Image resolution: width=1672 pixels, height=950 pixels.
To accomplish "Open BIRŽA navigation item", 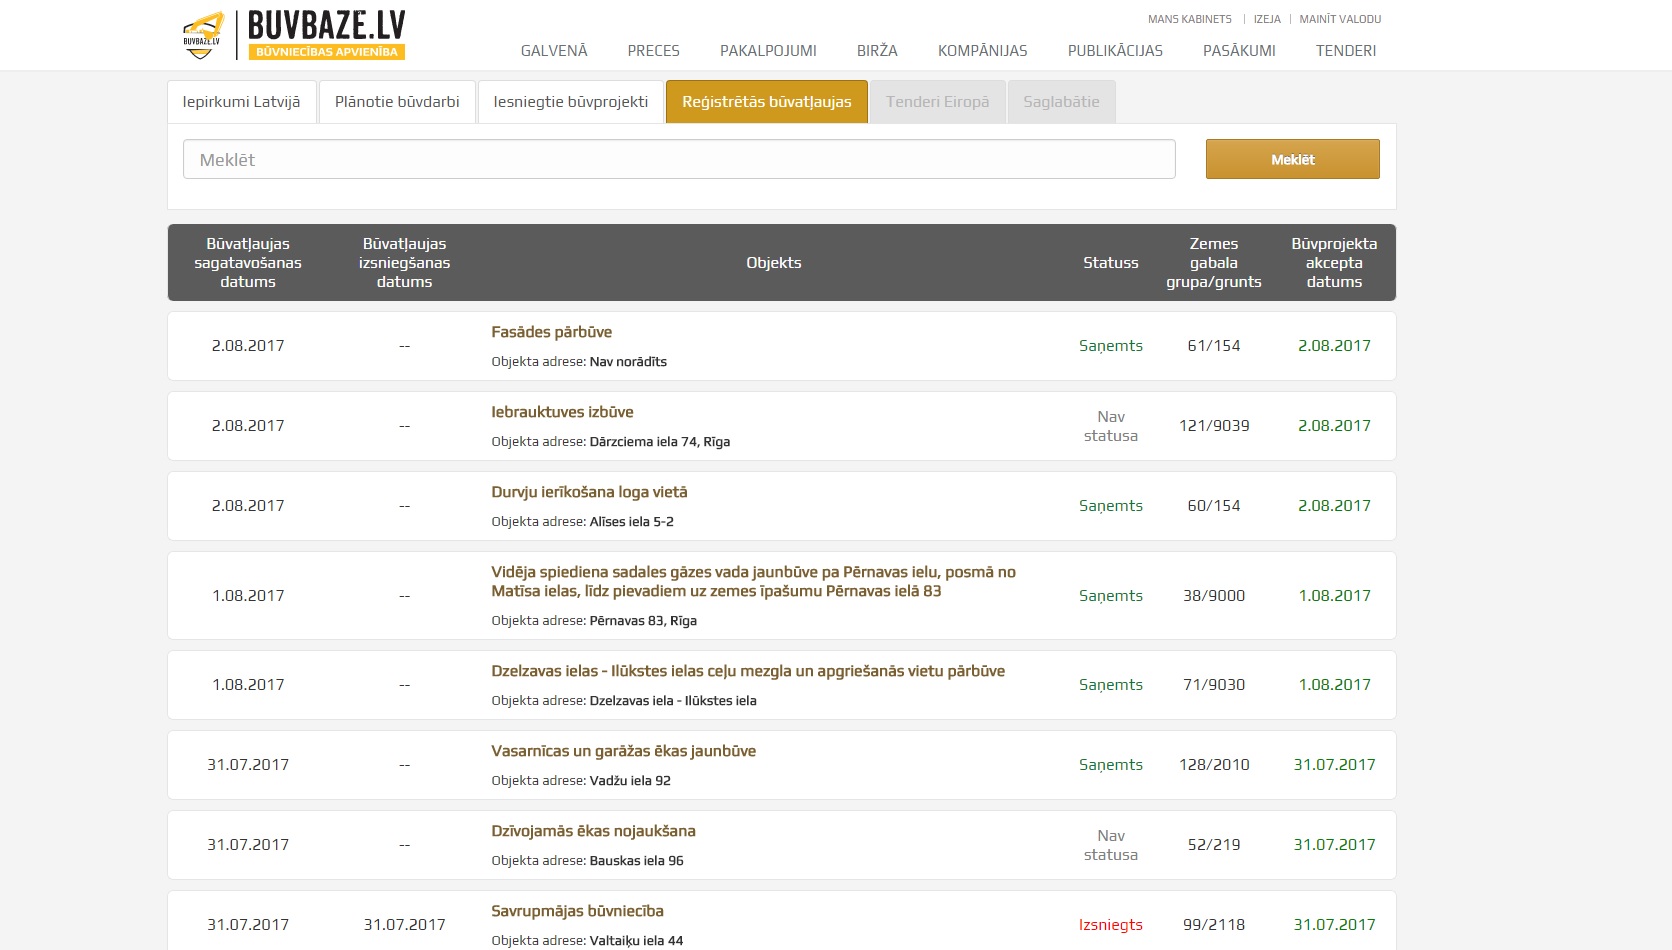I will pos(877,51).
